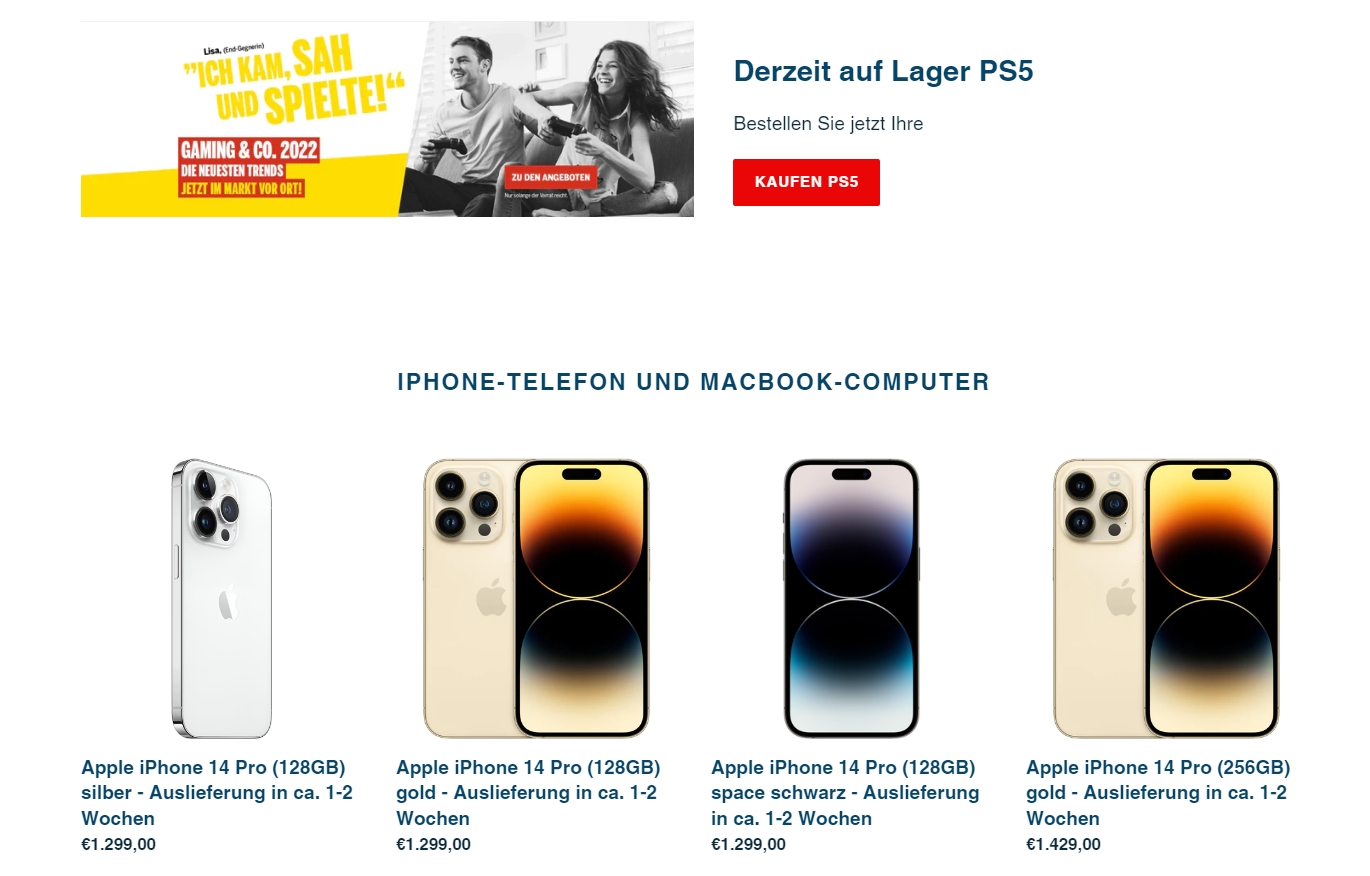Click the IPHONE-TELEFON UND MACBOOK-COMPUTER heading
The width and height of the screenshot is (1370, 876).
[x=693, y=382]
